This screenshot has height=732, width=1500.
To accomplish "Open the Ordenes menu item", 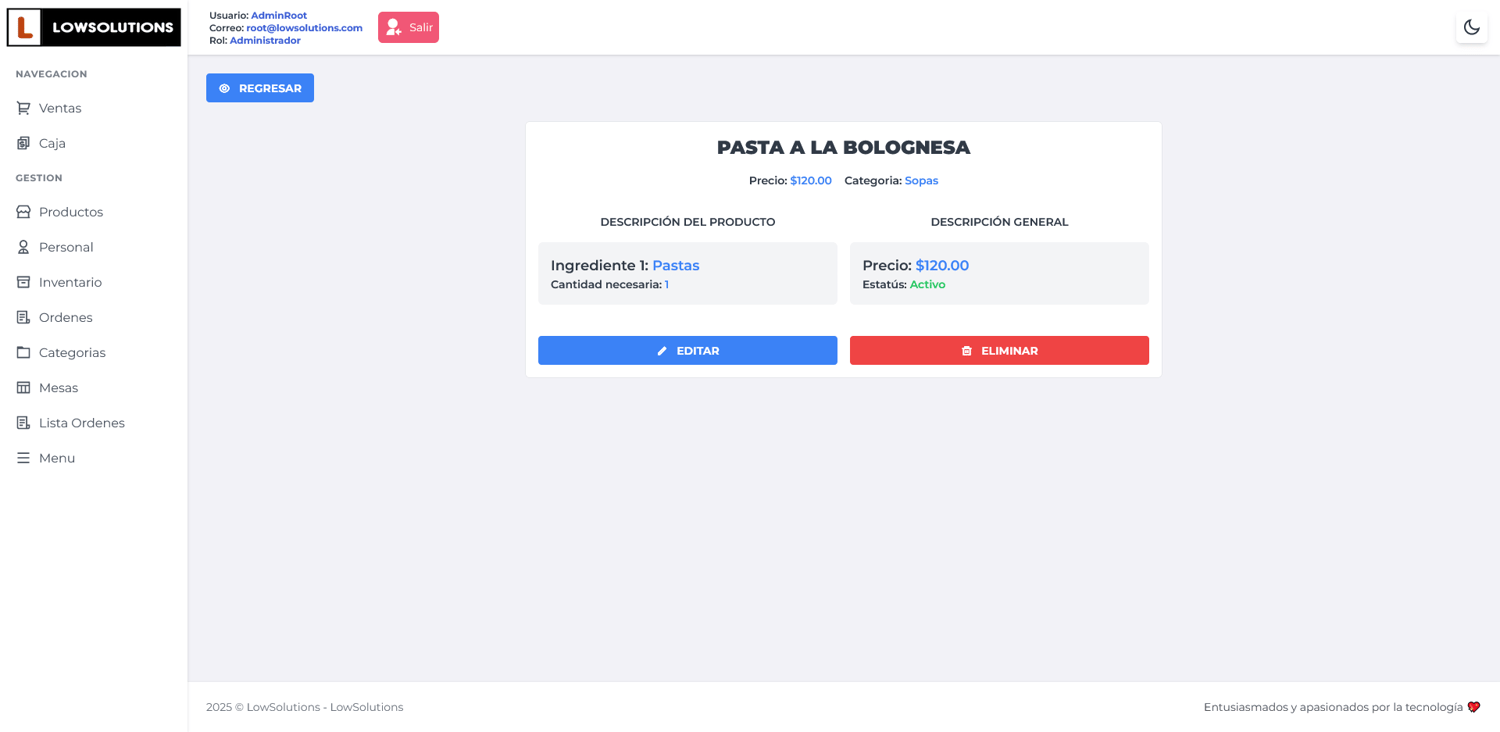I will click(65, 317).
